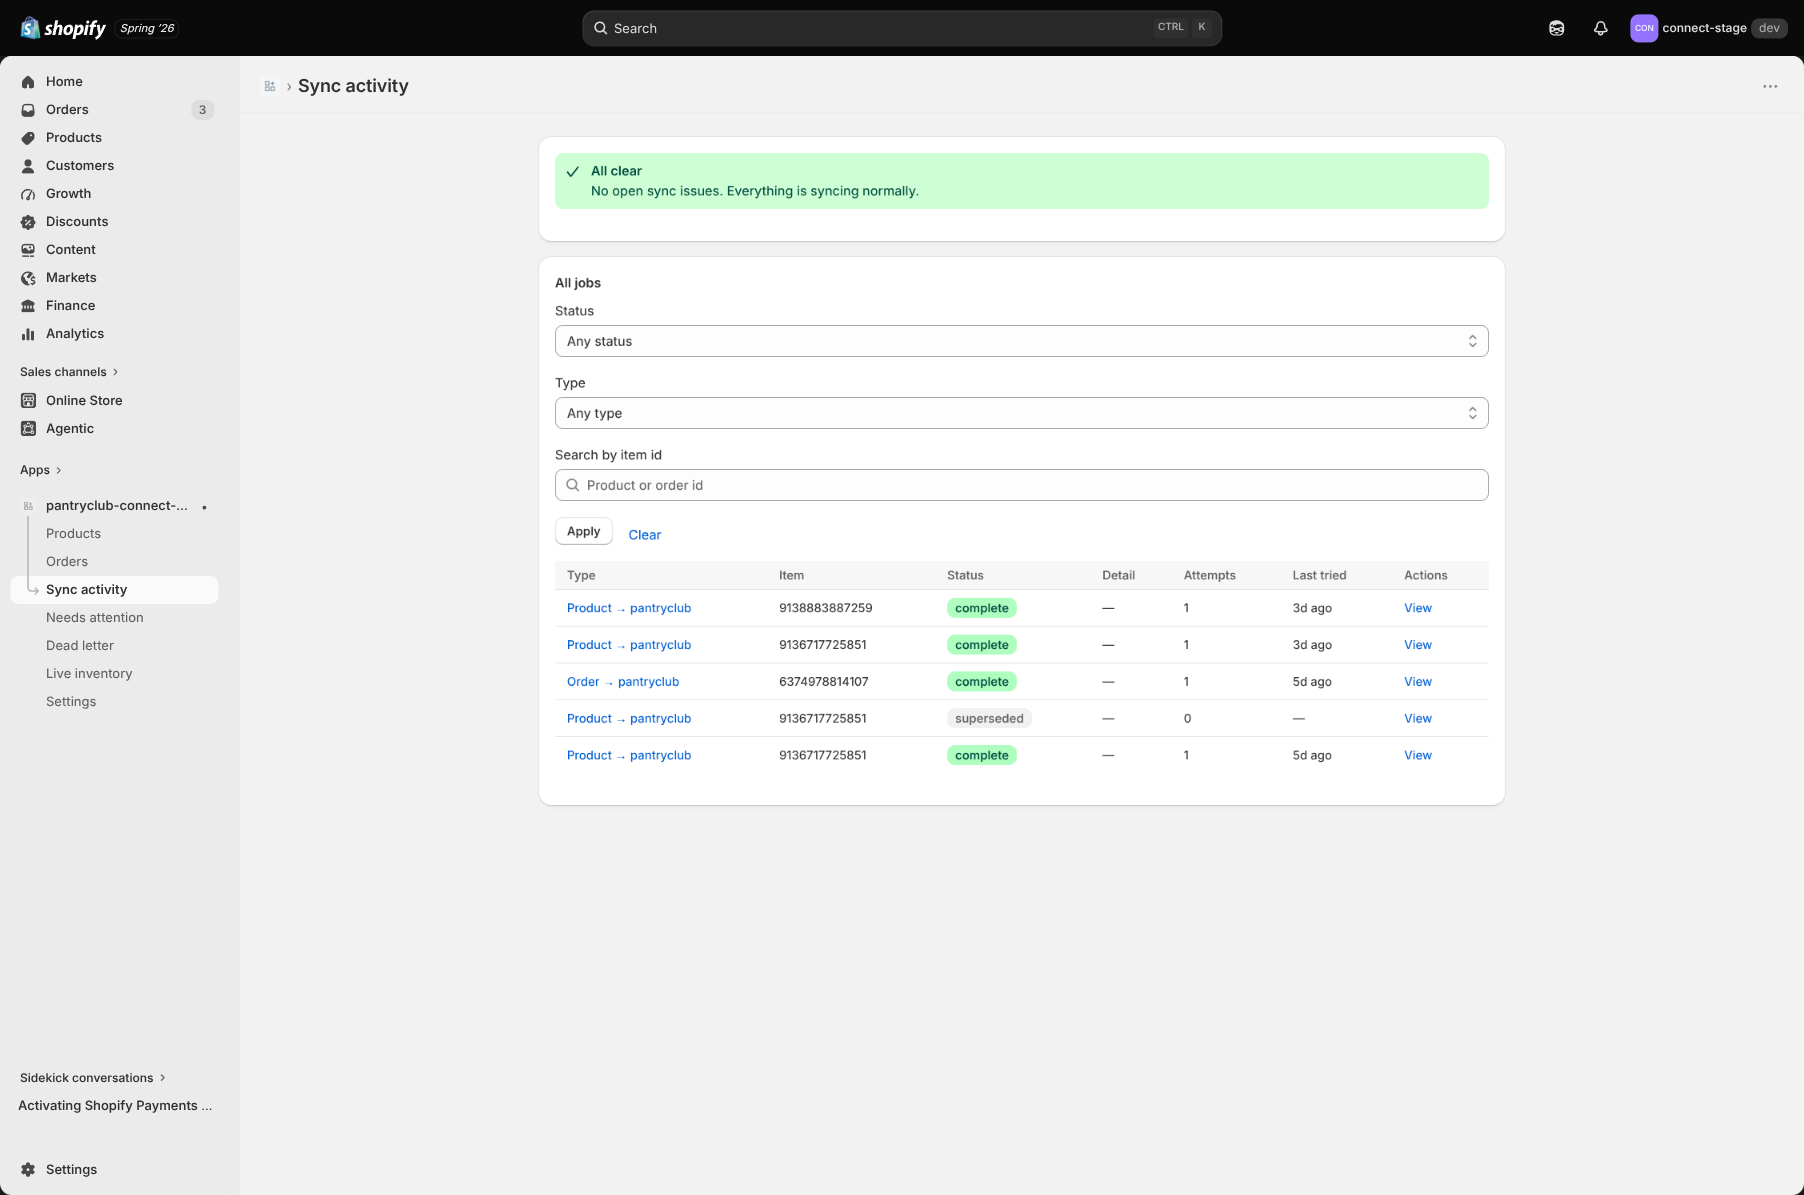The width and height of the screenshot is (1804, 1195).
Task: Open Live inventory page
Action: [x=89, y=674]
